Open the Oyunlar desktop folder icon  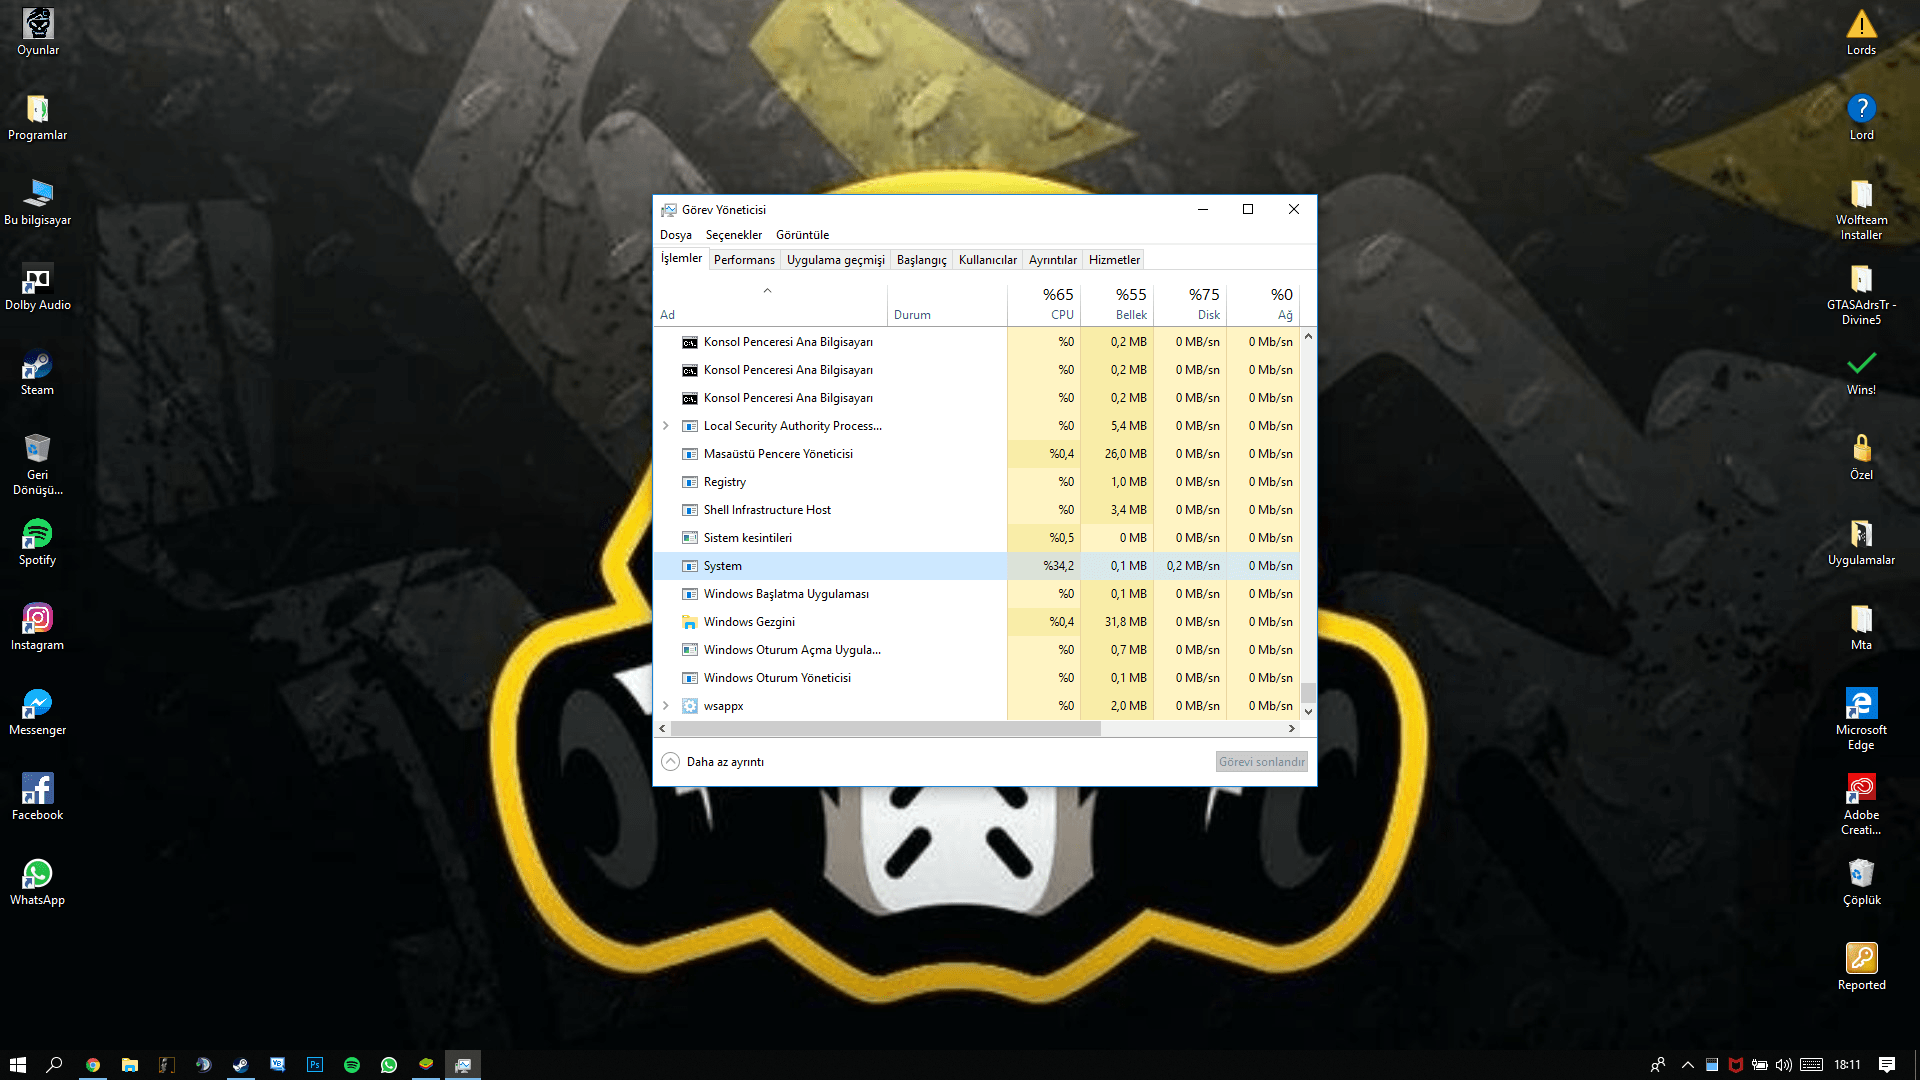coord(38,32)
